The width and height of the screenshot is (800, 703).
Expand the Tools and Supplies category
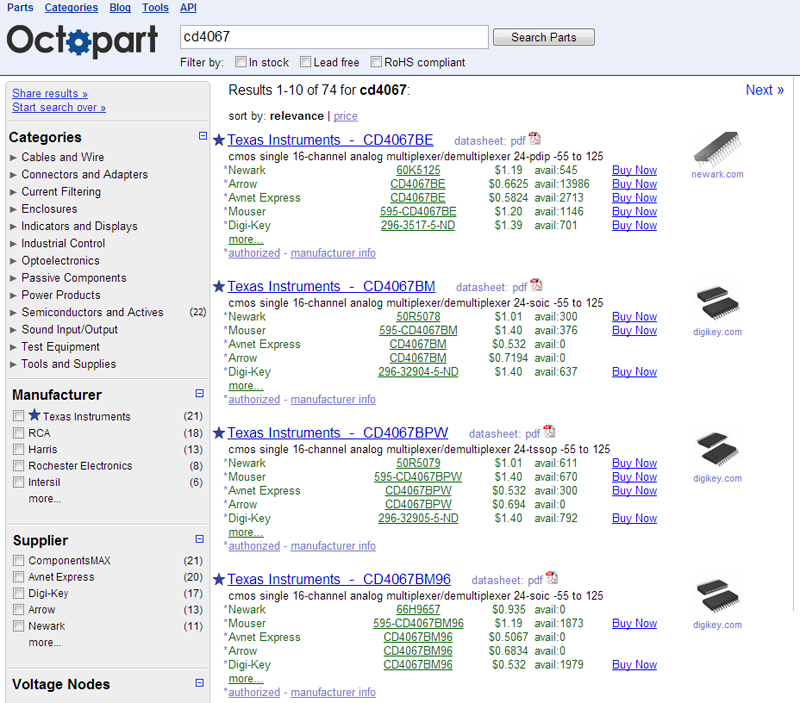pos(13,364)
